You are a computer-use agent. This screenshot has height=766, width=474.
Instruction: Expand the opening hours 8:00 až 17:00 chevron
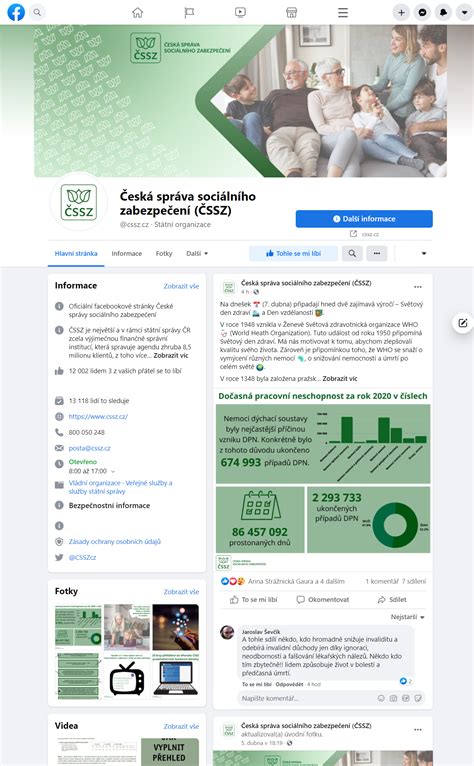point(113,471)
